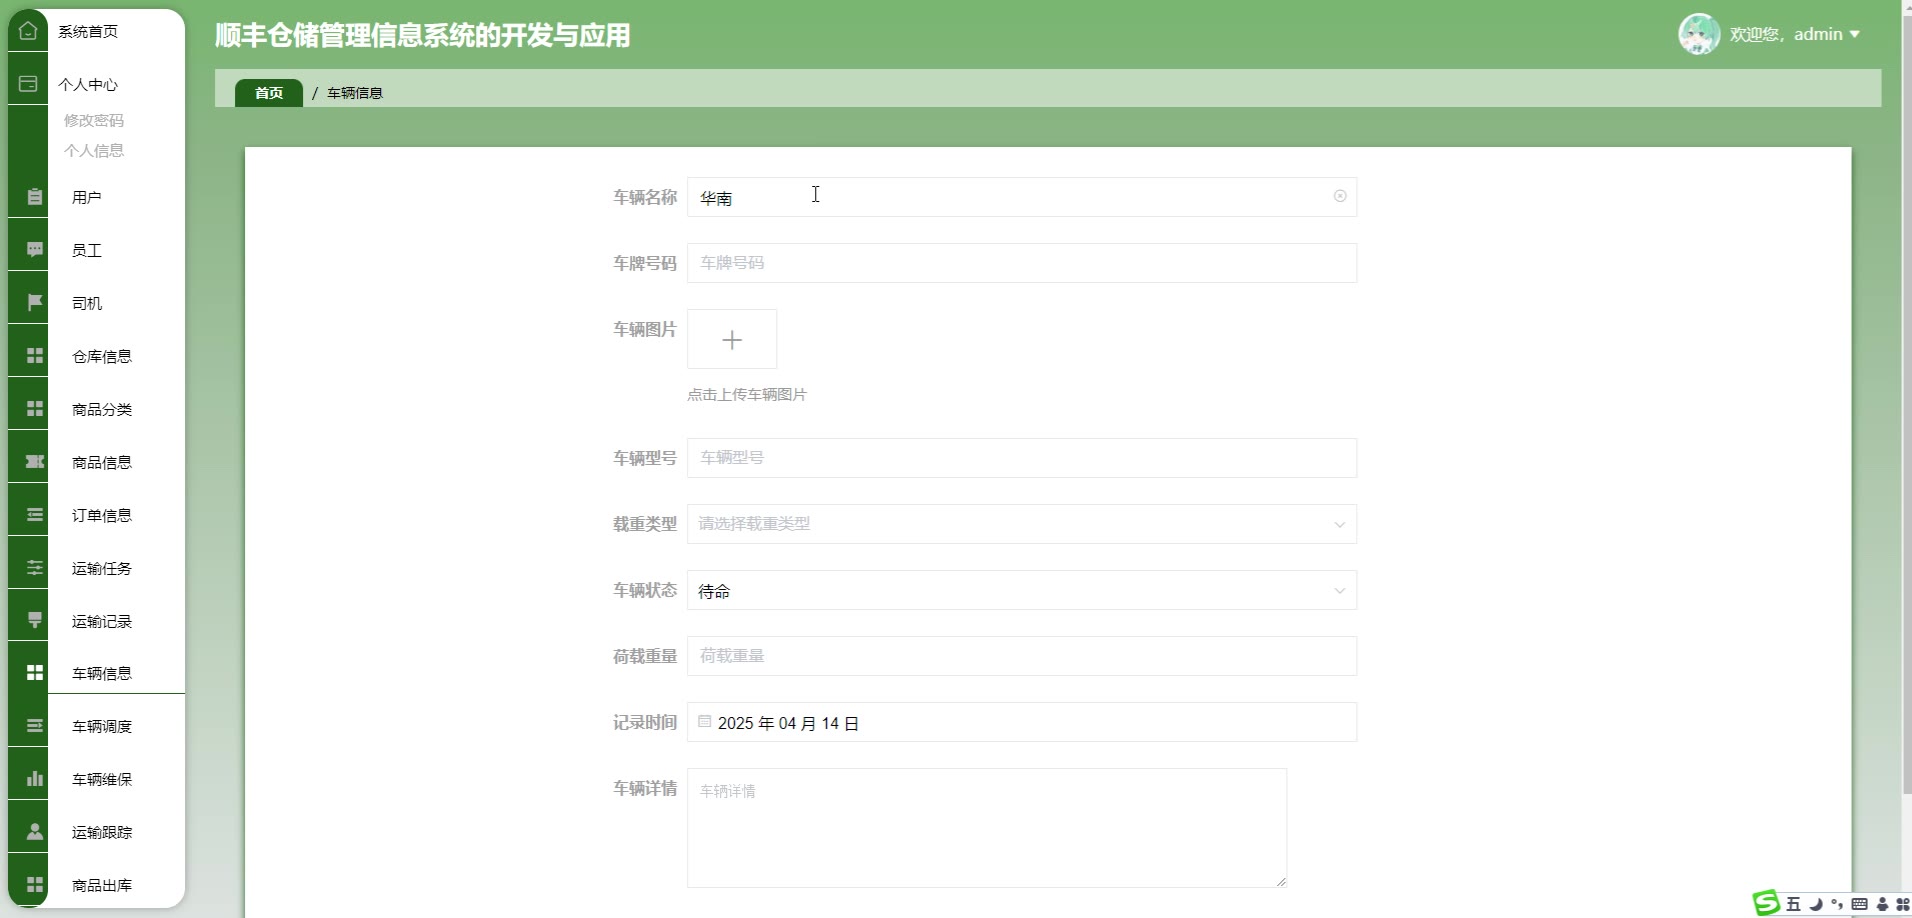The width and height of the screenshot is (1912, 918).
Task: Click the moon icon in IME toolbar
Action: point(1816,904)
